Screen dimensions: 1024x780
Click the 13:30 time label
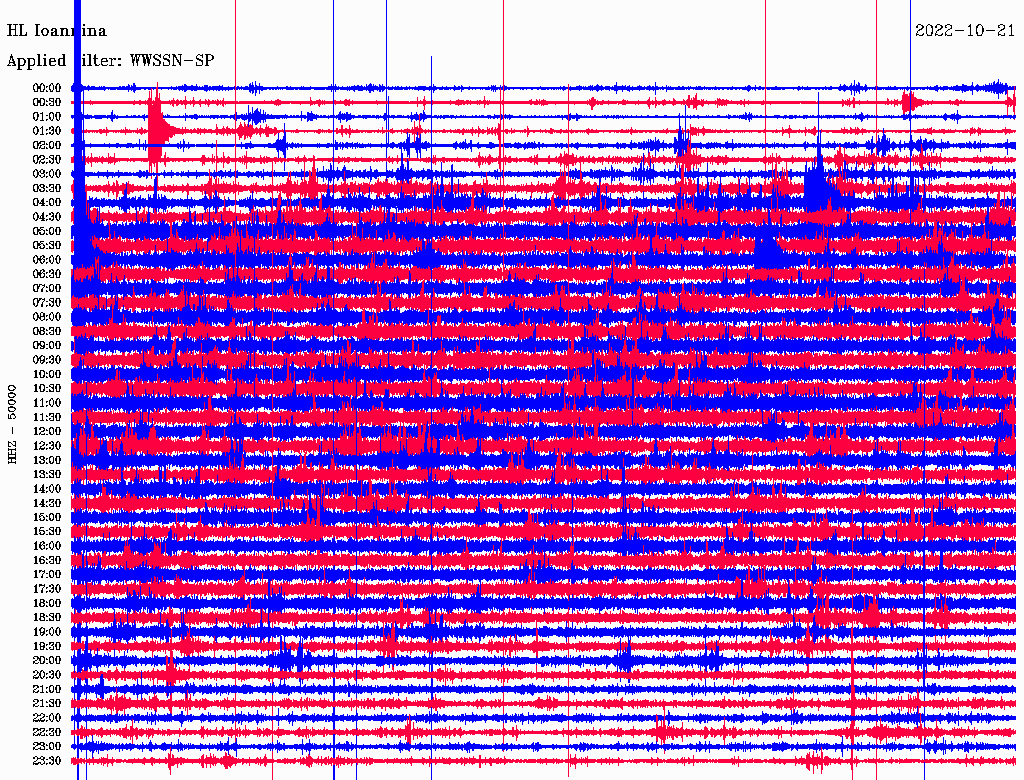point(47,475)
